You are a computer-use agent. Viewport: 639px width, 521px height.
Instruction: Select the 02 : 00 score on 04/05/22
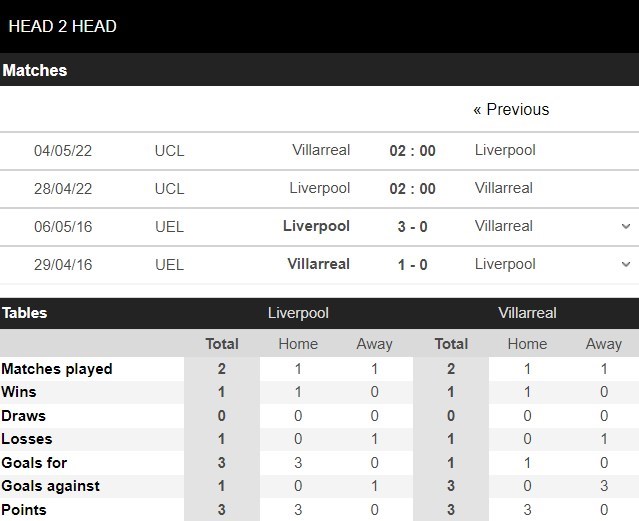[x=412, y=151]
